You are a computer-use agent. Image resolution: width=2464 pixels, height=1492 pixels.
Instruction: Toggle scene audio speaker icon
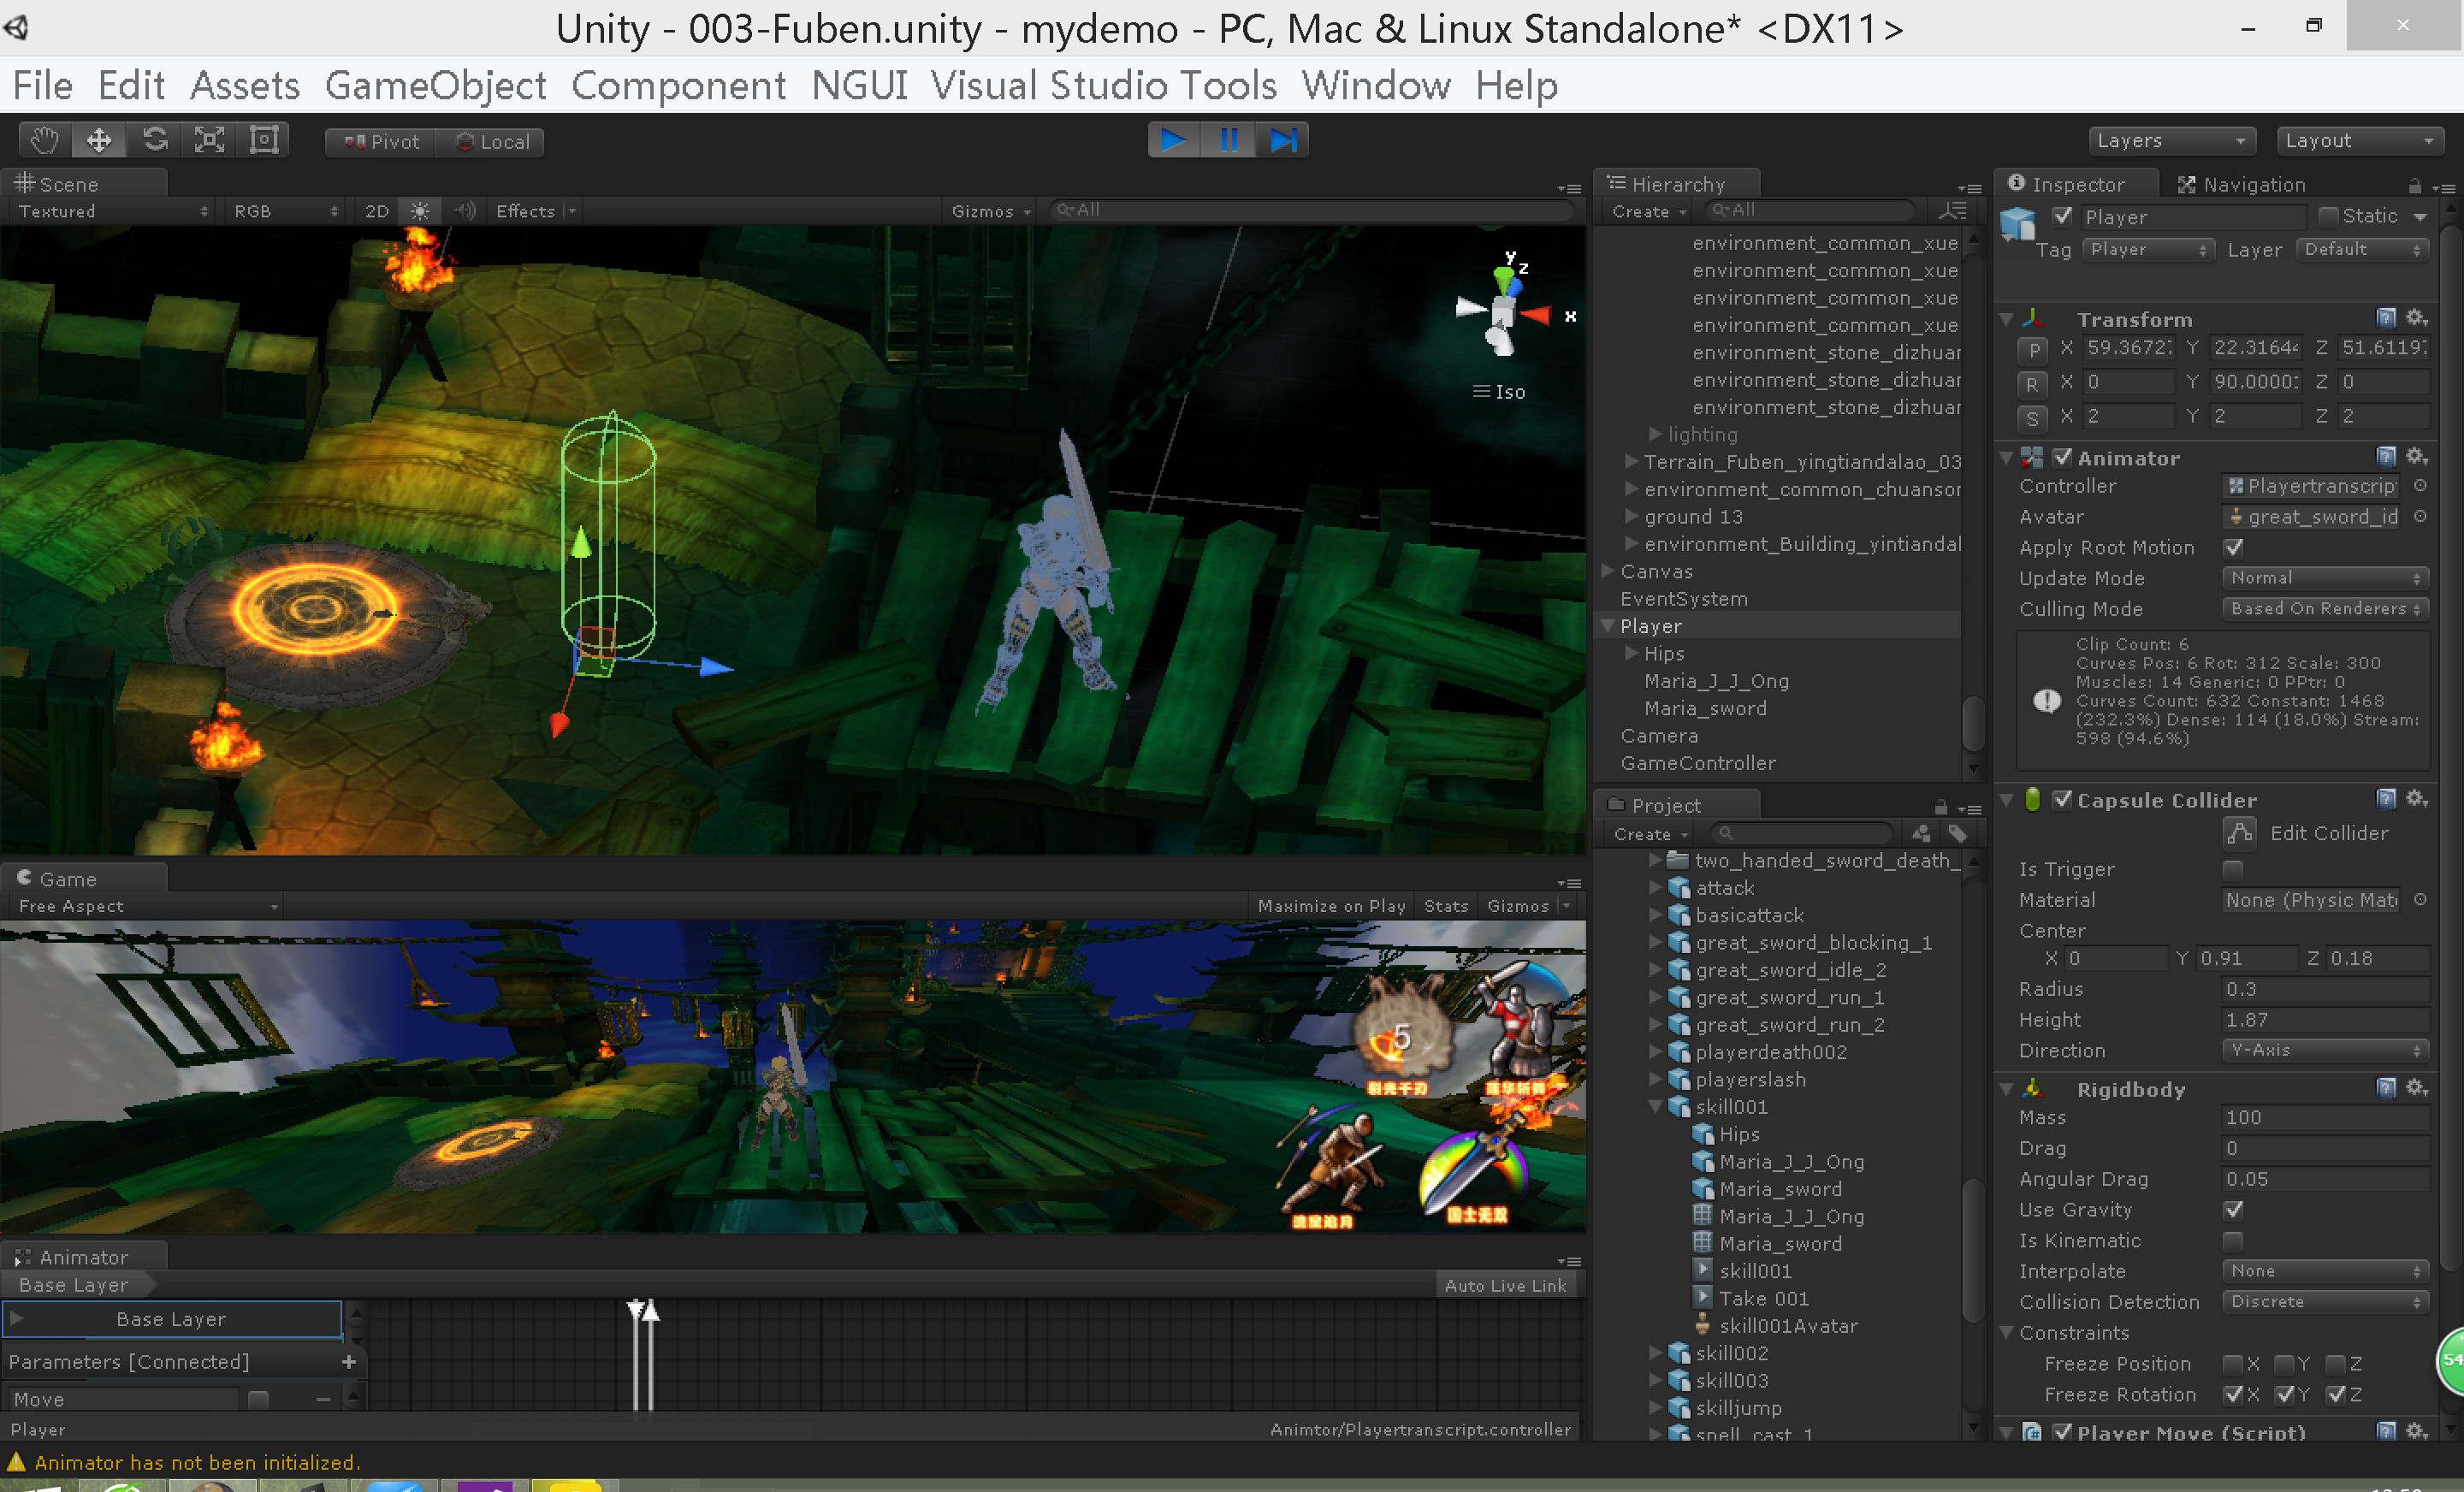coord(464,211)
